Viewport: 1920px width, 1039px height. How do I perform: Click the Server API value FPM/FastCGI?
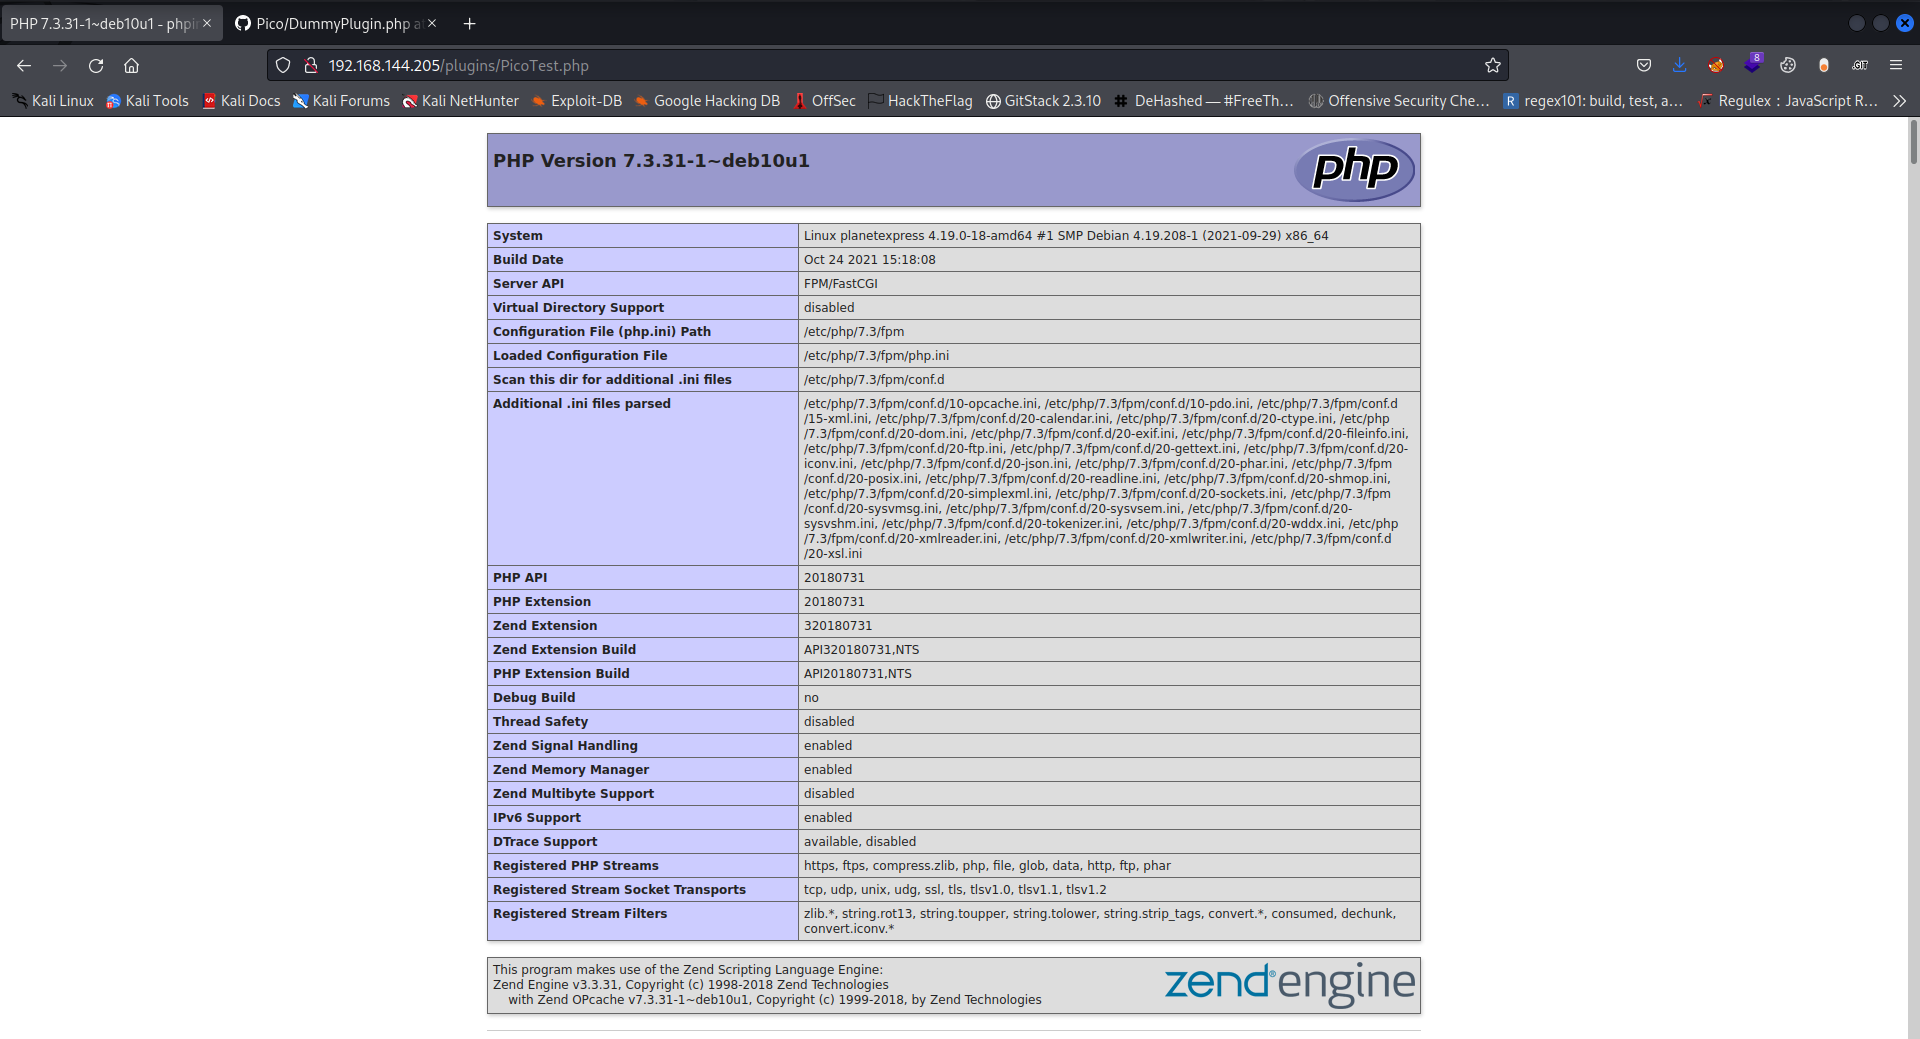[x=841, y=284]
